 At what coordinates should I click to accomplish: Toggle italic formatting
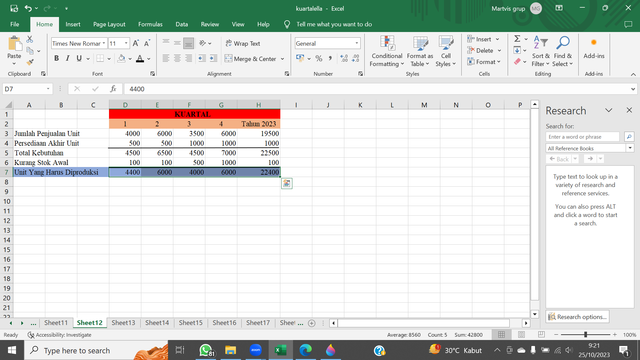point(67,58)
